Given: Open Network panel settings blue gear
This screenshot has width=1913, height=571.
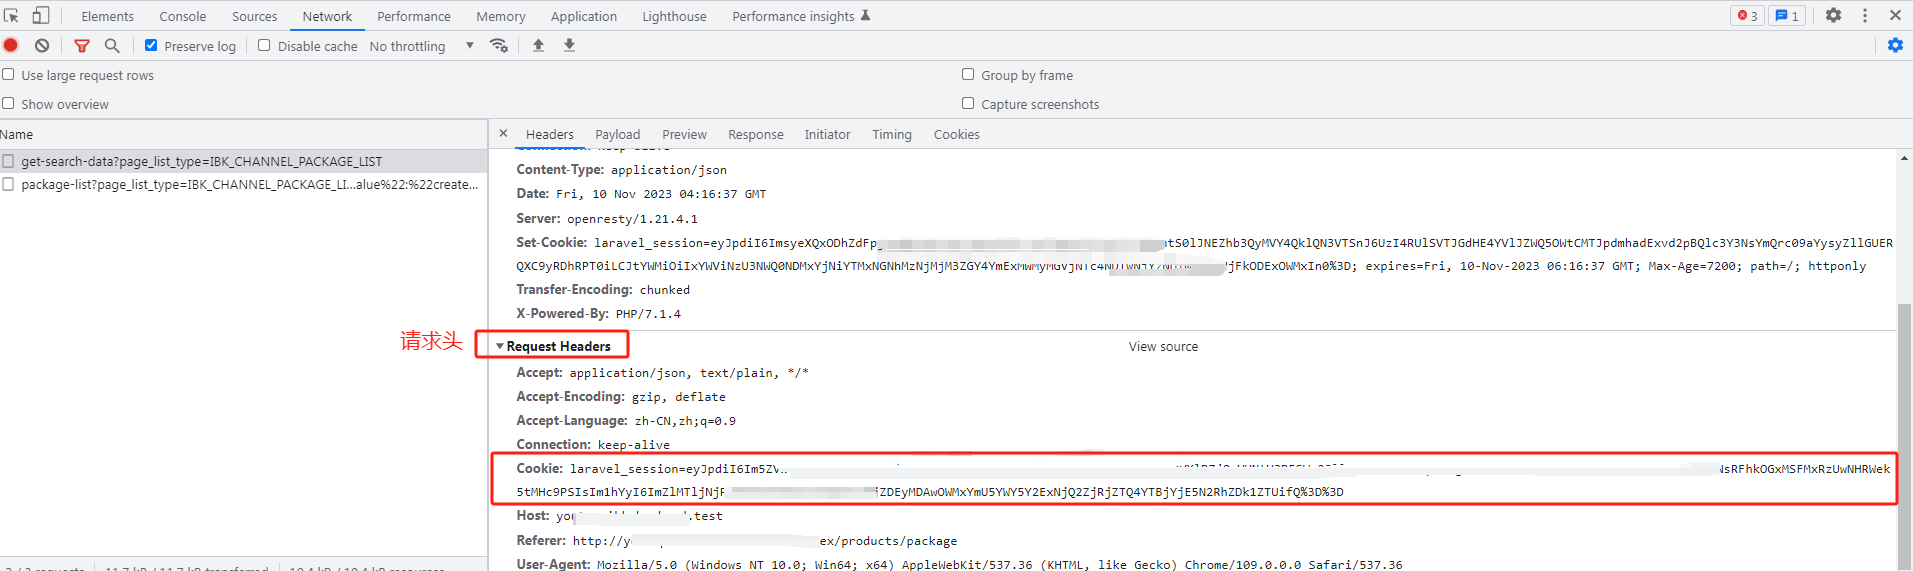Looking at the screenshot, I should coord(1895,45).
